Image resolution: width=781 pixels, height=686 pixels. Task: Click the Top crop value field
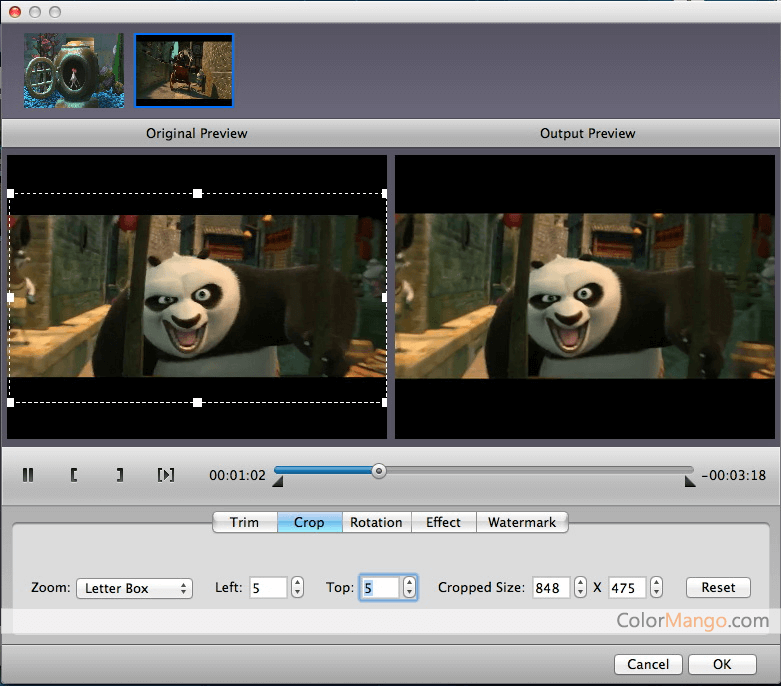click(x=380, y=588)
